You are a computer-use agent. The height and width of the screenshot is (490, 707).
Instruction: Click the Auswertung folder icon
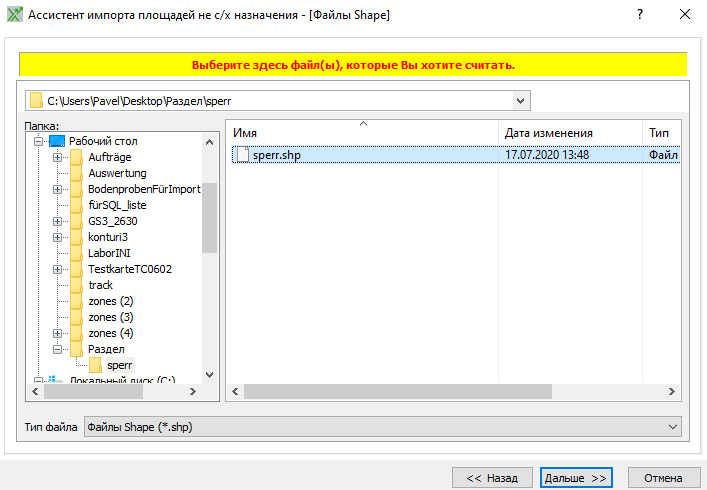tap(76, 173)
